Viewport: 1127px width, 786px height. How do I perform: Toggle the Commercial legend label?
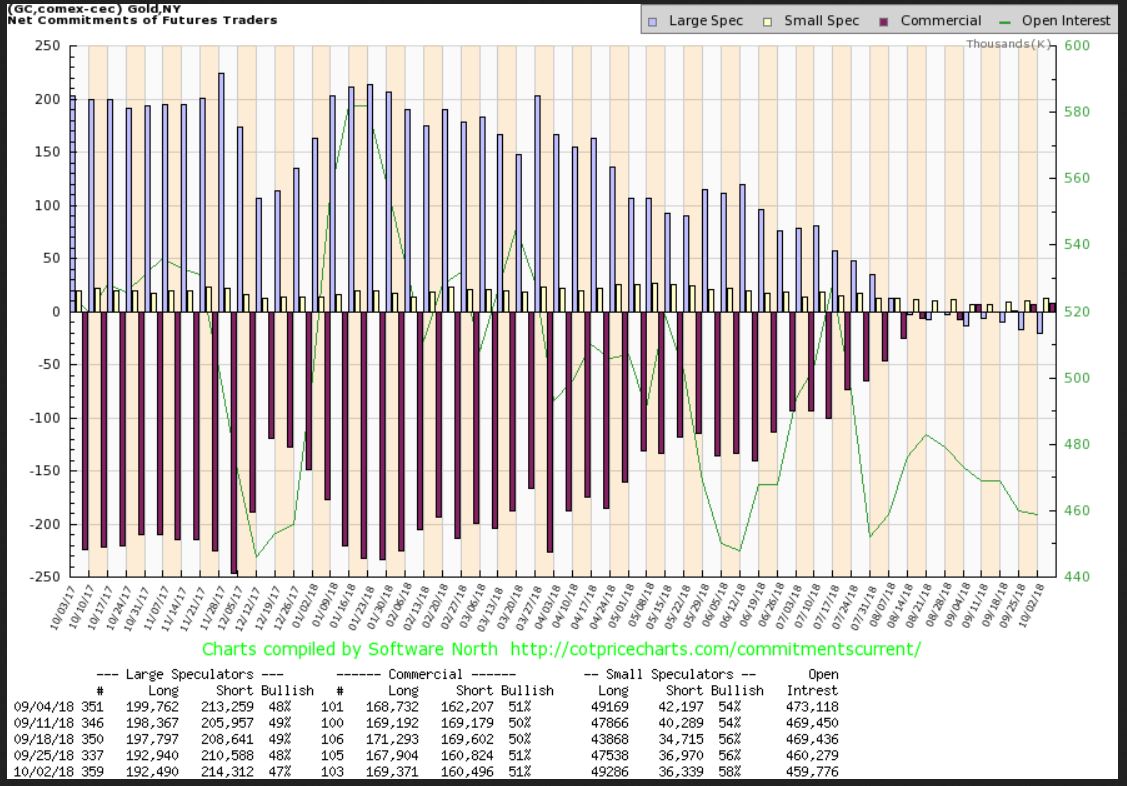(x=940, y=21)
